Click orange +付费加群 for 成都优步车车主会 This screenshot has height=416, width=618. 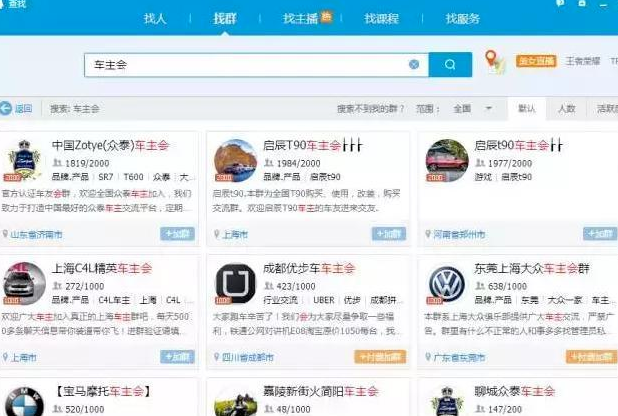[380, 357]
